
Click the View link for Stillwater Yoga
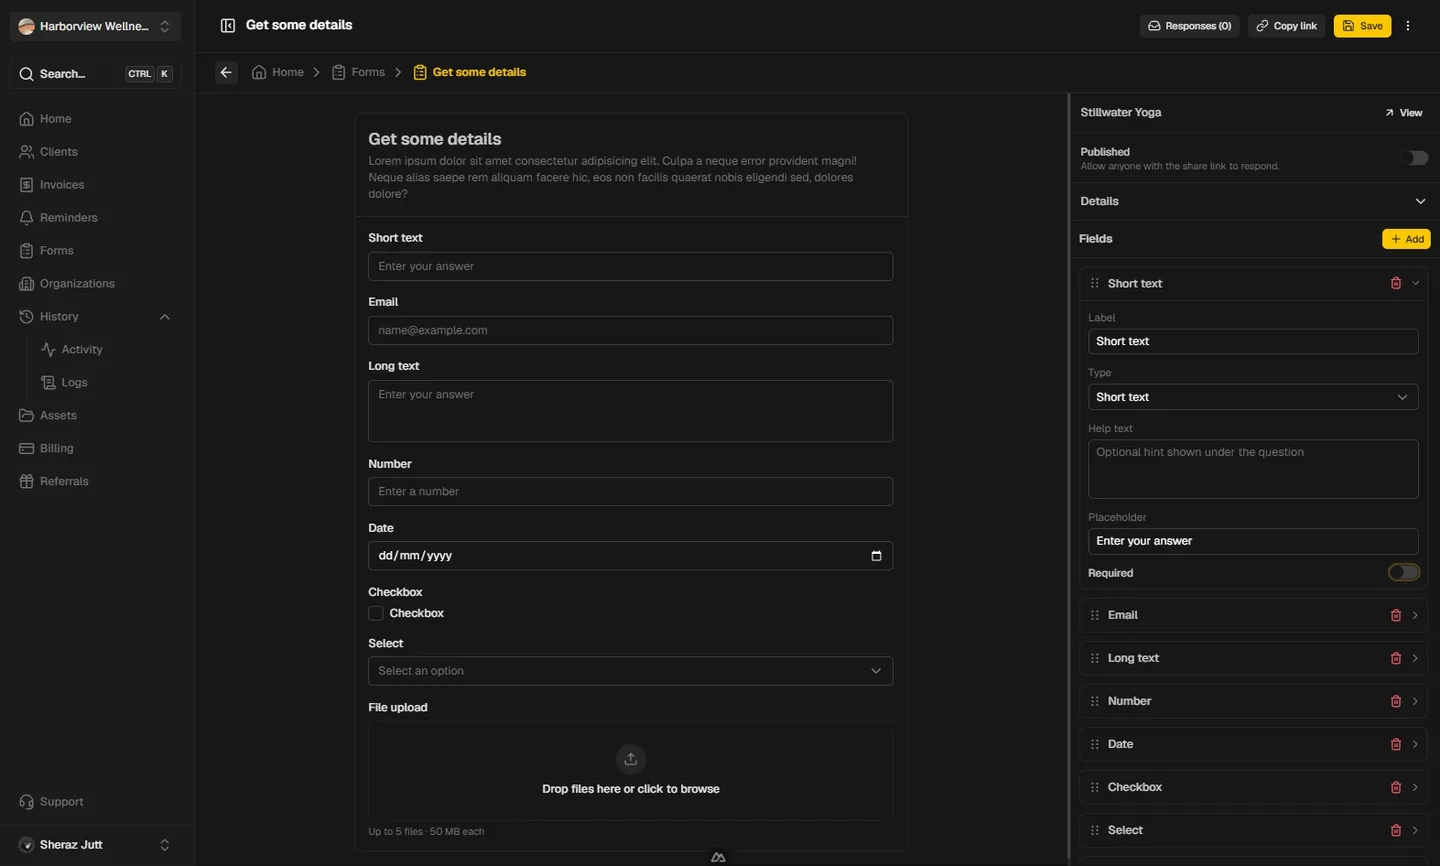[x=1404, y=113]
